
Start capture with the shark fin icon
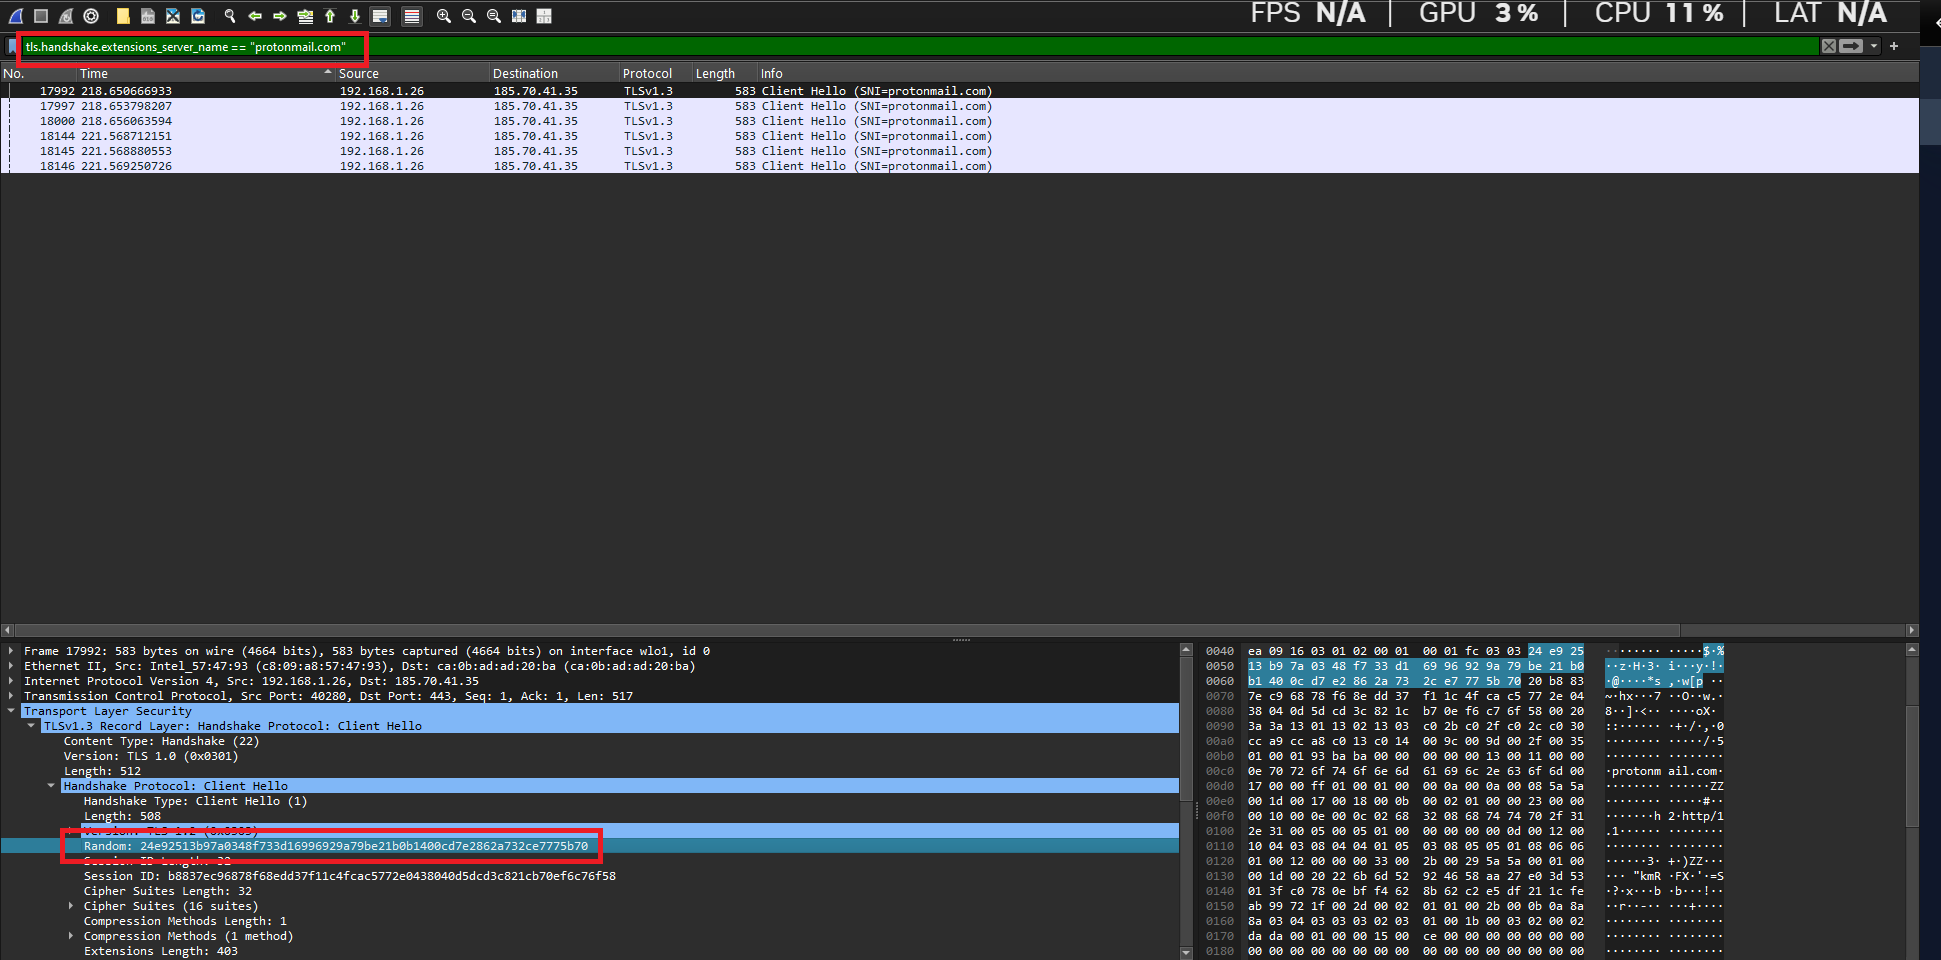point(16,16)
